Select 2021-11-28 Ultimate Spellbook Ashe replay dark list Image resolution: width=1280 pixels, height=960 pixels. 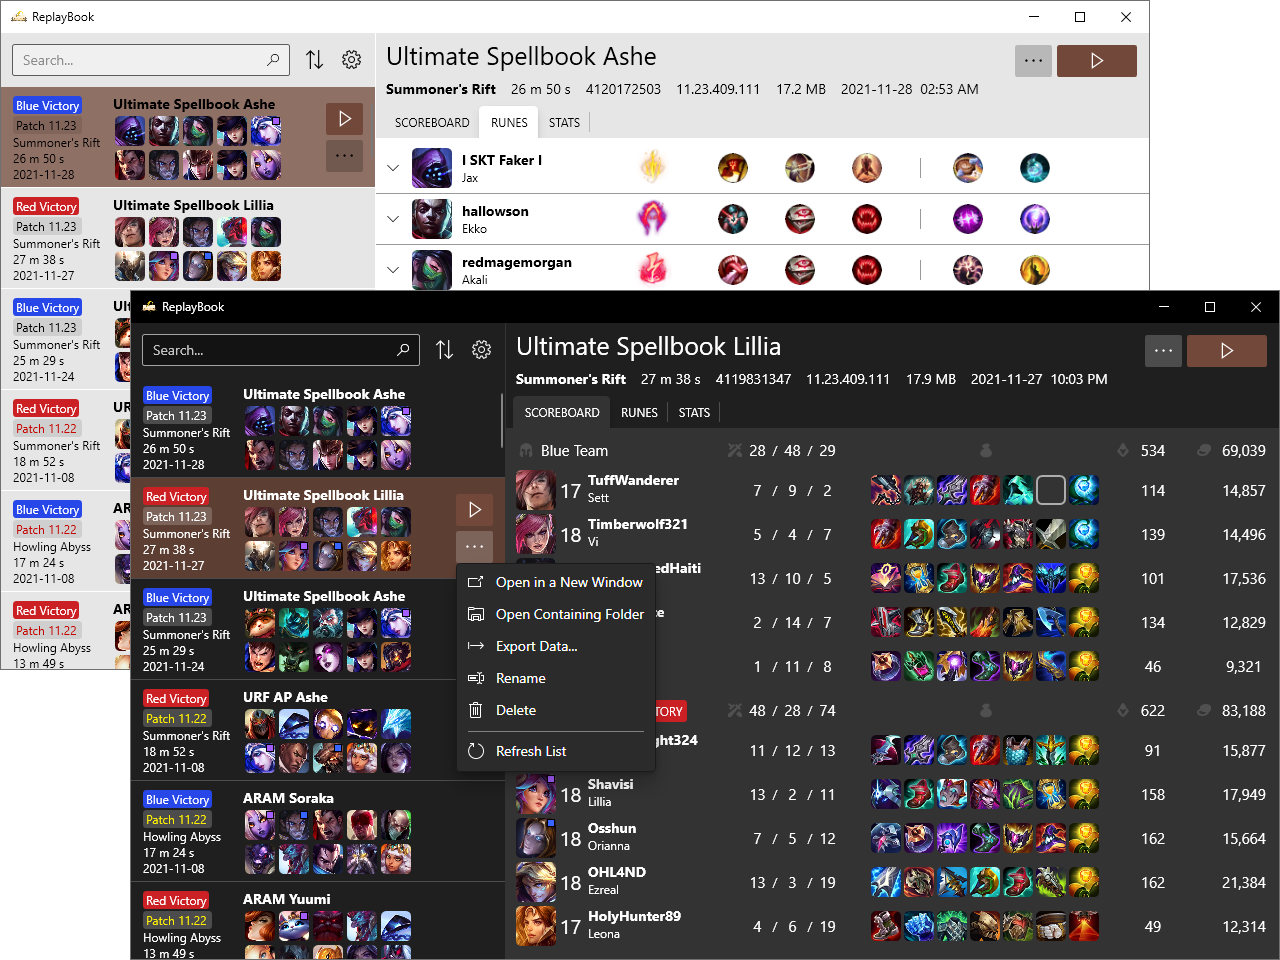317,428
